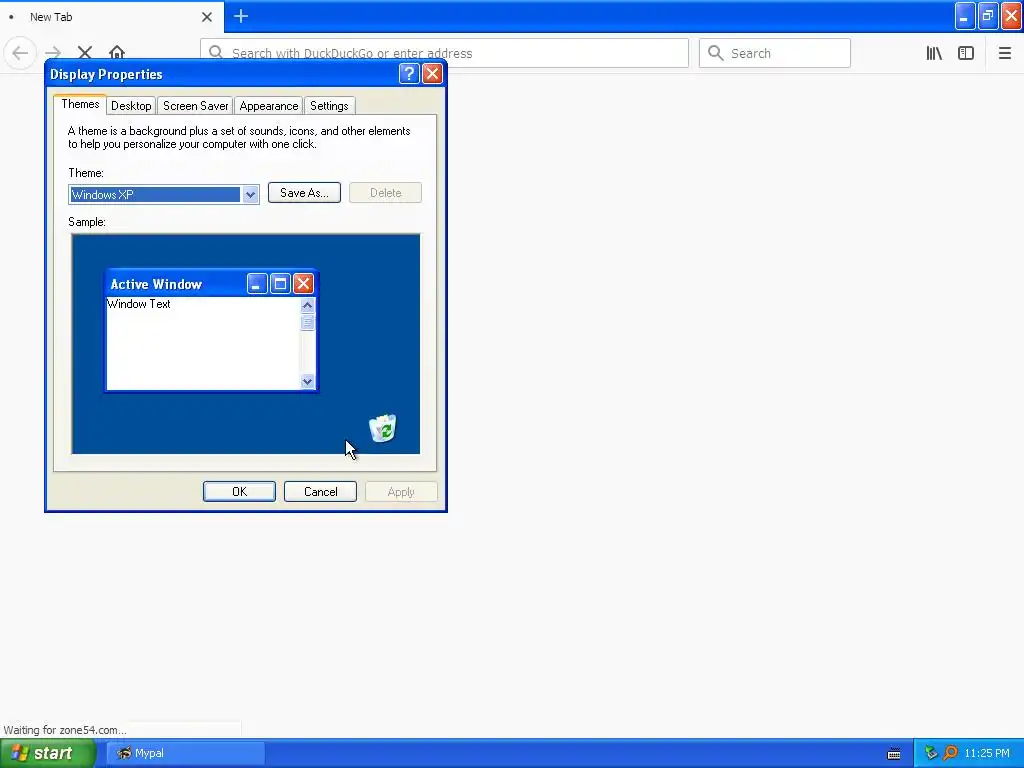Image resolution: width=1024 pixels, height=768 pixels.
Task: Click the network tray icon
Action: coord(931,753)
